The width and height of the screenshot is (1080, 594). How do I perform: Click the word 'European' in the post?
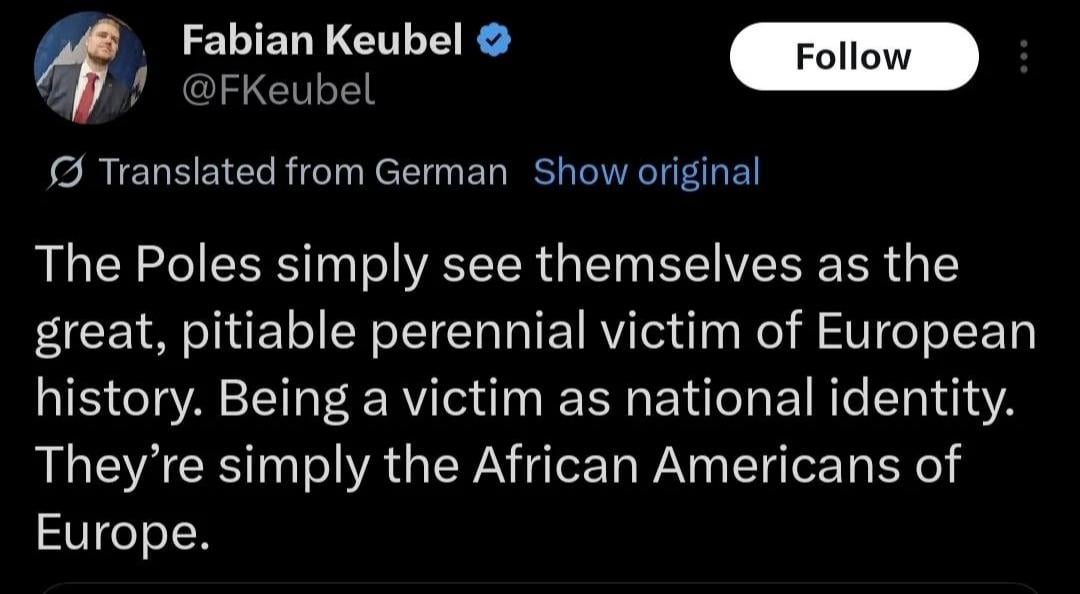pos(928,333)
